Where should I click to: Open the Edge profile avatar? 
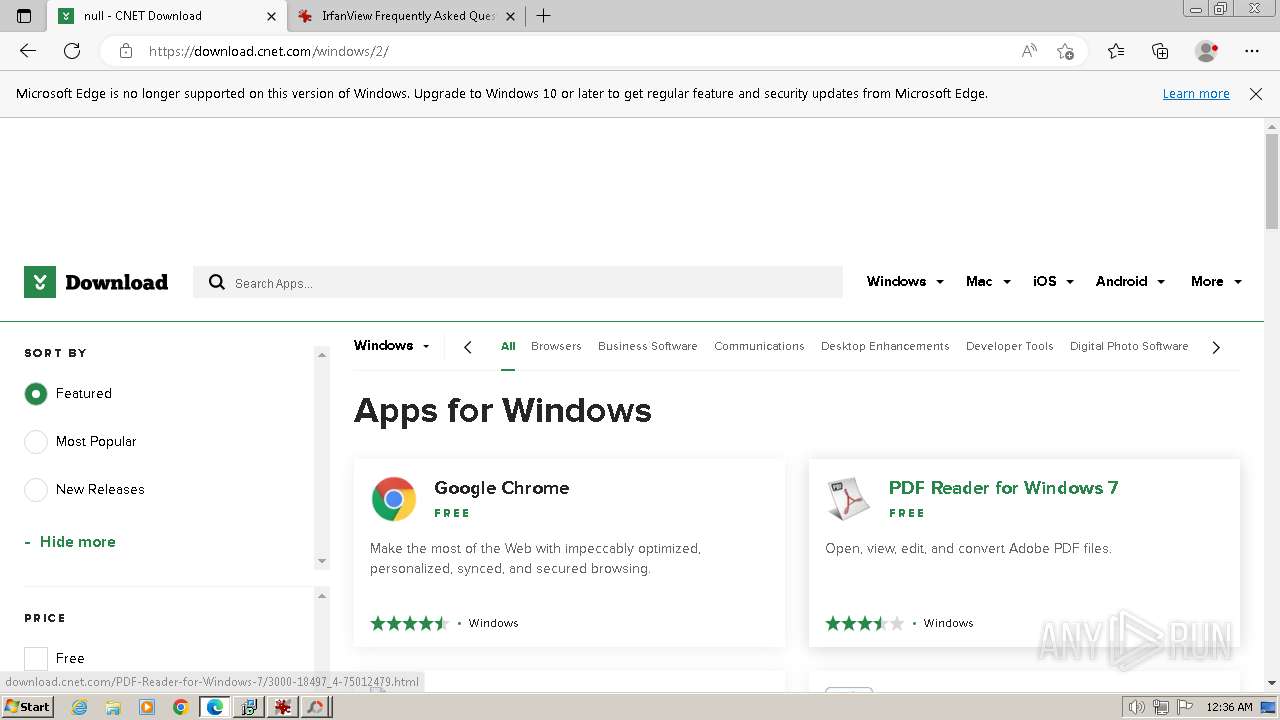click(x=1207, y=51)
